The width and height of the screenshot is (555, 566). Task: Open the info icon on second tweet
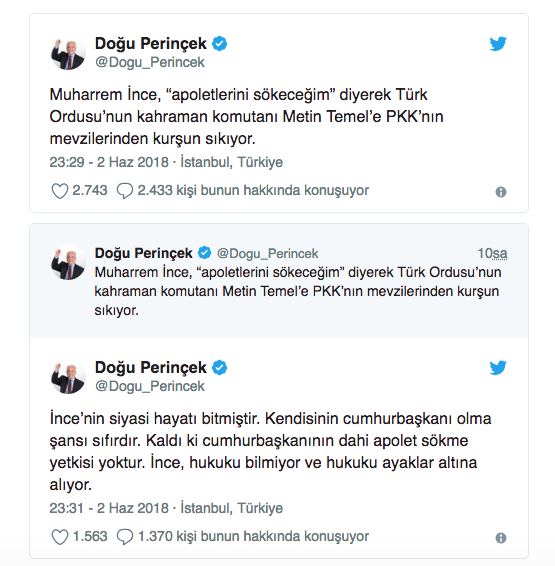point(501,538)
